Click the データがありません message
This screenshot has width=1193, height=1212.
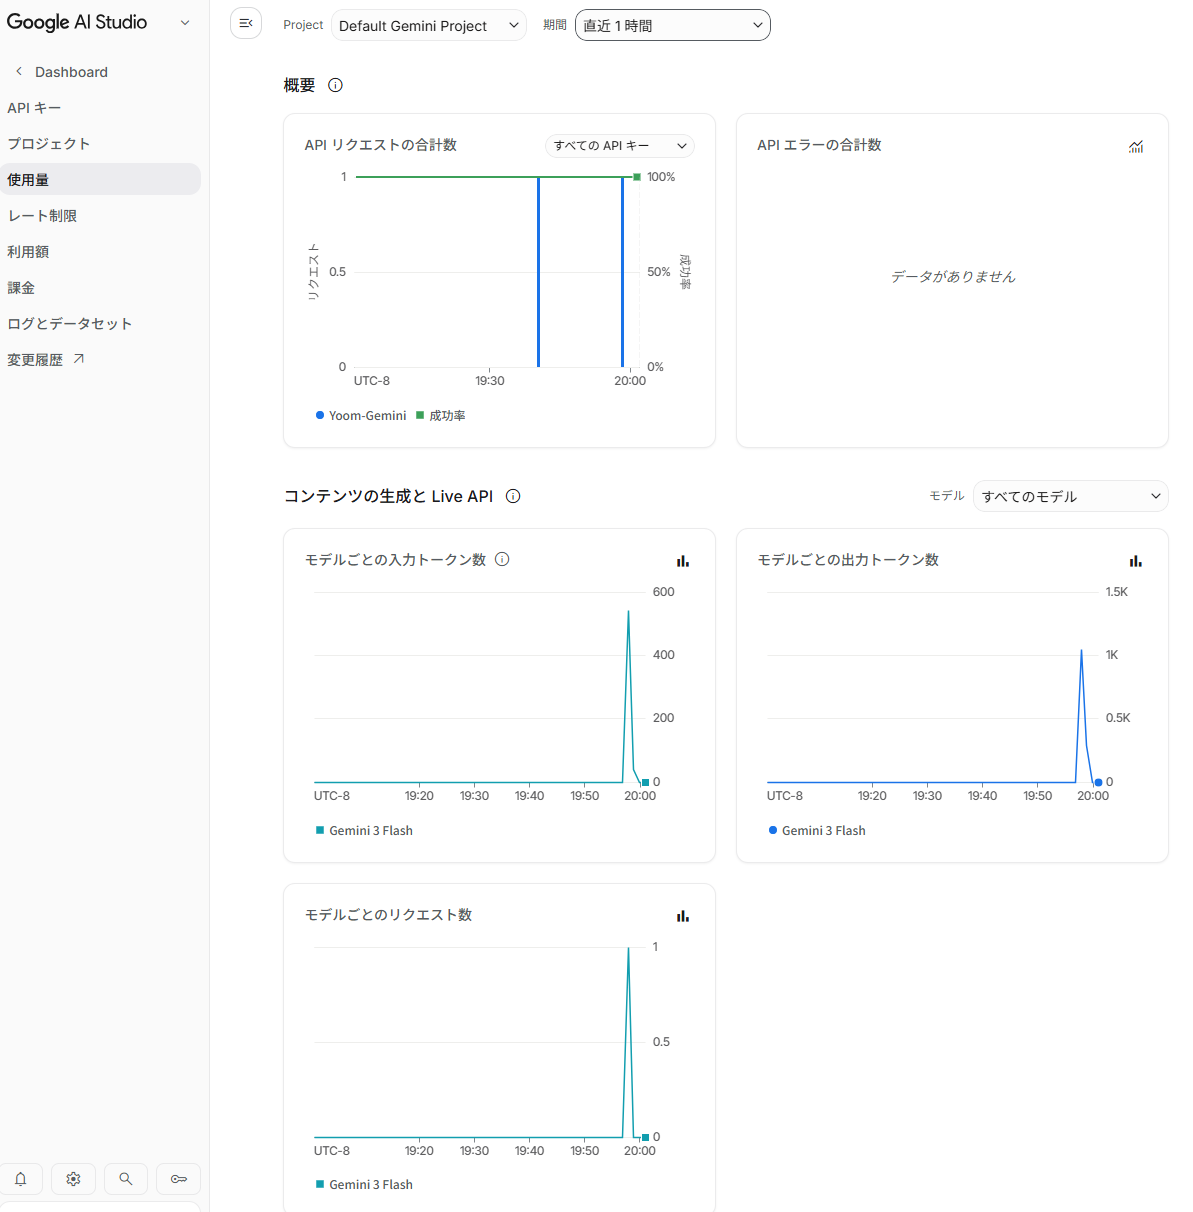pos(953,277)
